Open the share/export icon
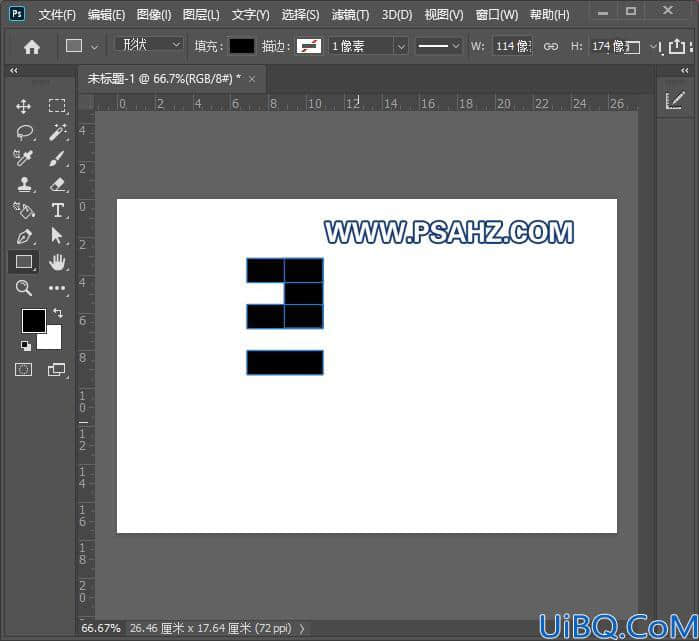This screenshot has width=699, height=641. point(677,46)
